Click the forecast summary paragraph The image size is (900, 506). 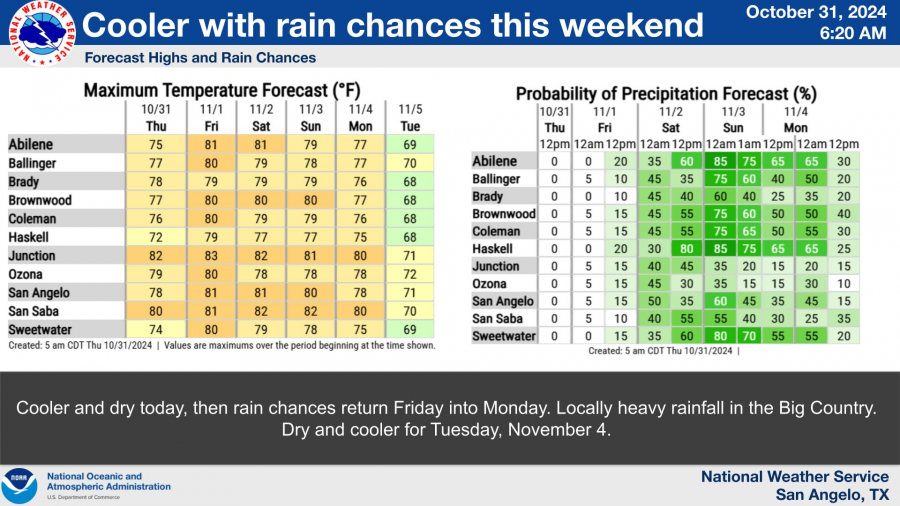pyautogui.click(x=449, y=418)
